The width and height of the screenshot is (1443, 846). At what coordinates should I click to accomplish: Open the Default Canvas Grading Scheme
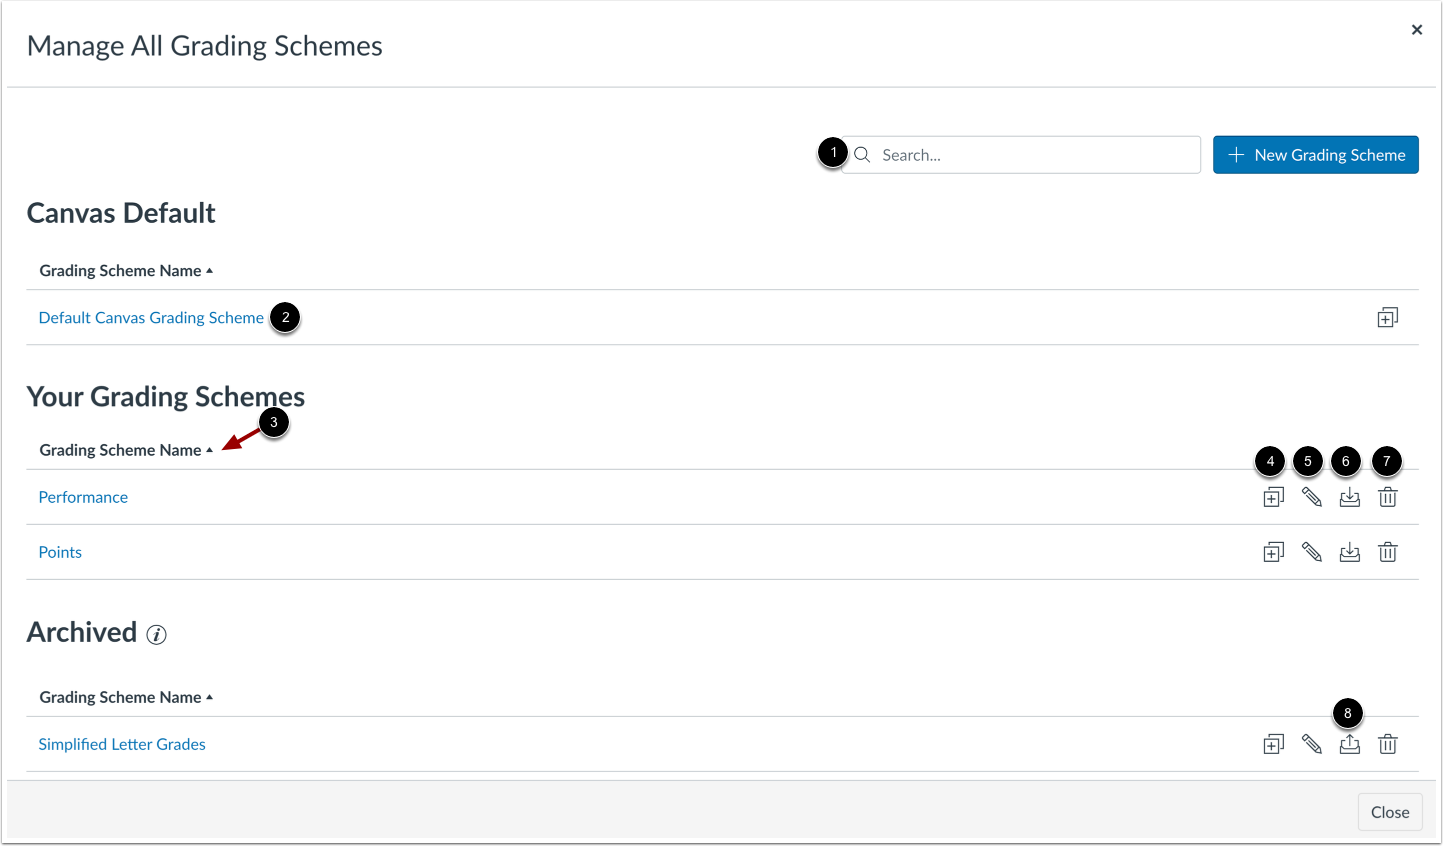(151, 317)
